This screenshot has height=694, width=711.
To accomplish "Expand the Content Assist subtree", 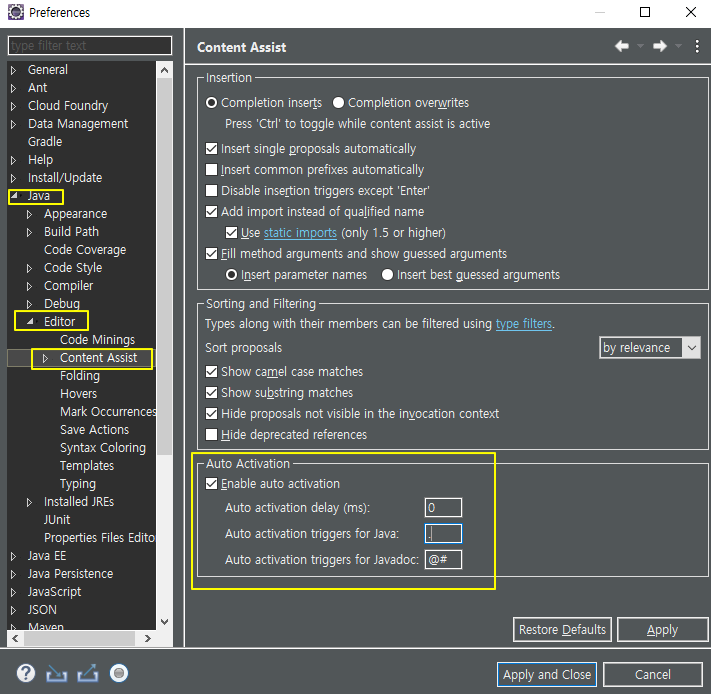I will click(x=45, y=358).
